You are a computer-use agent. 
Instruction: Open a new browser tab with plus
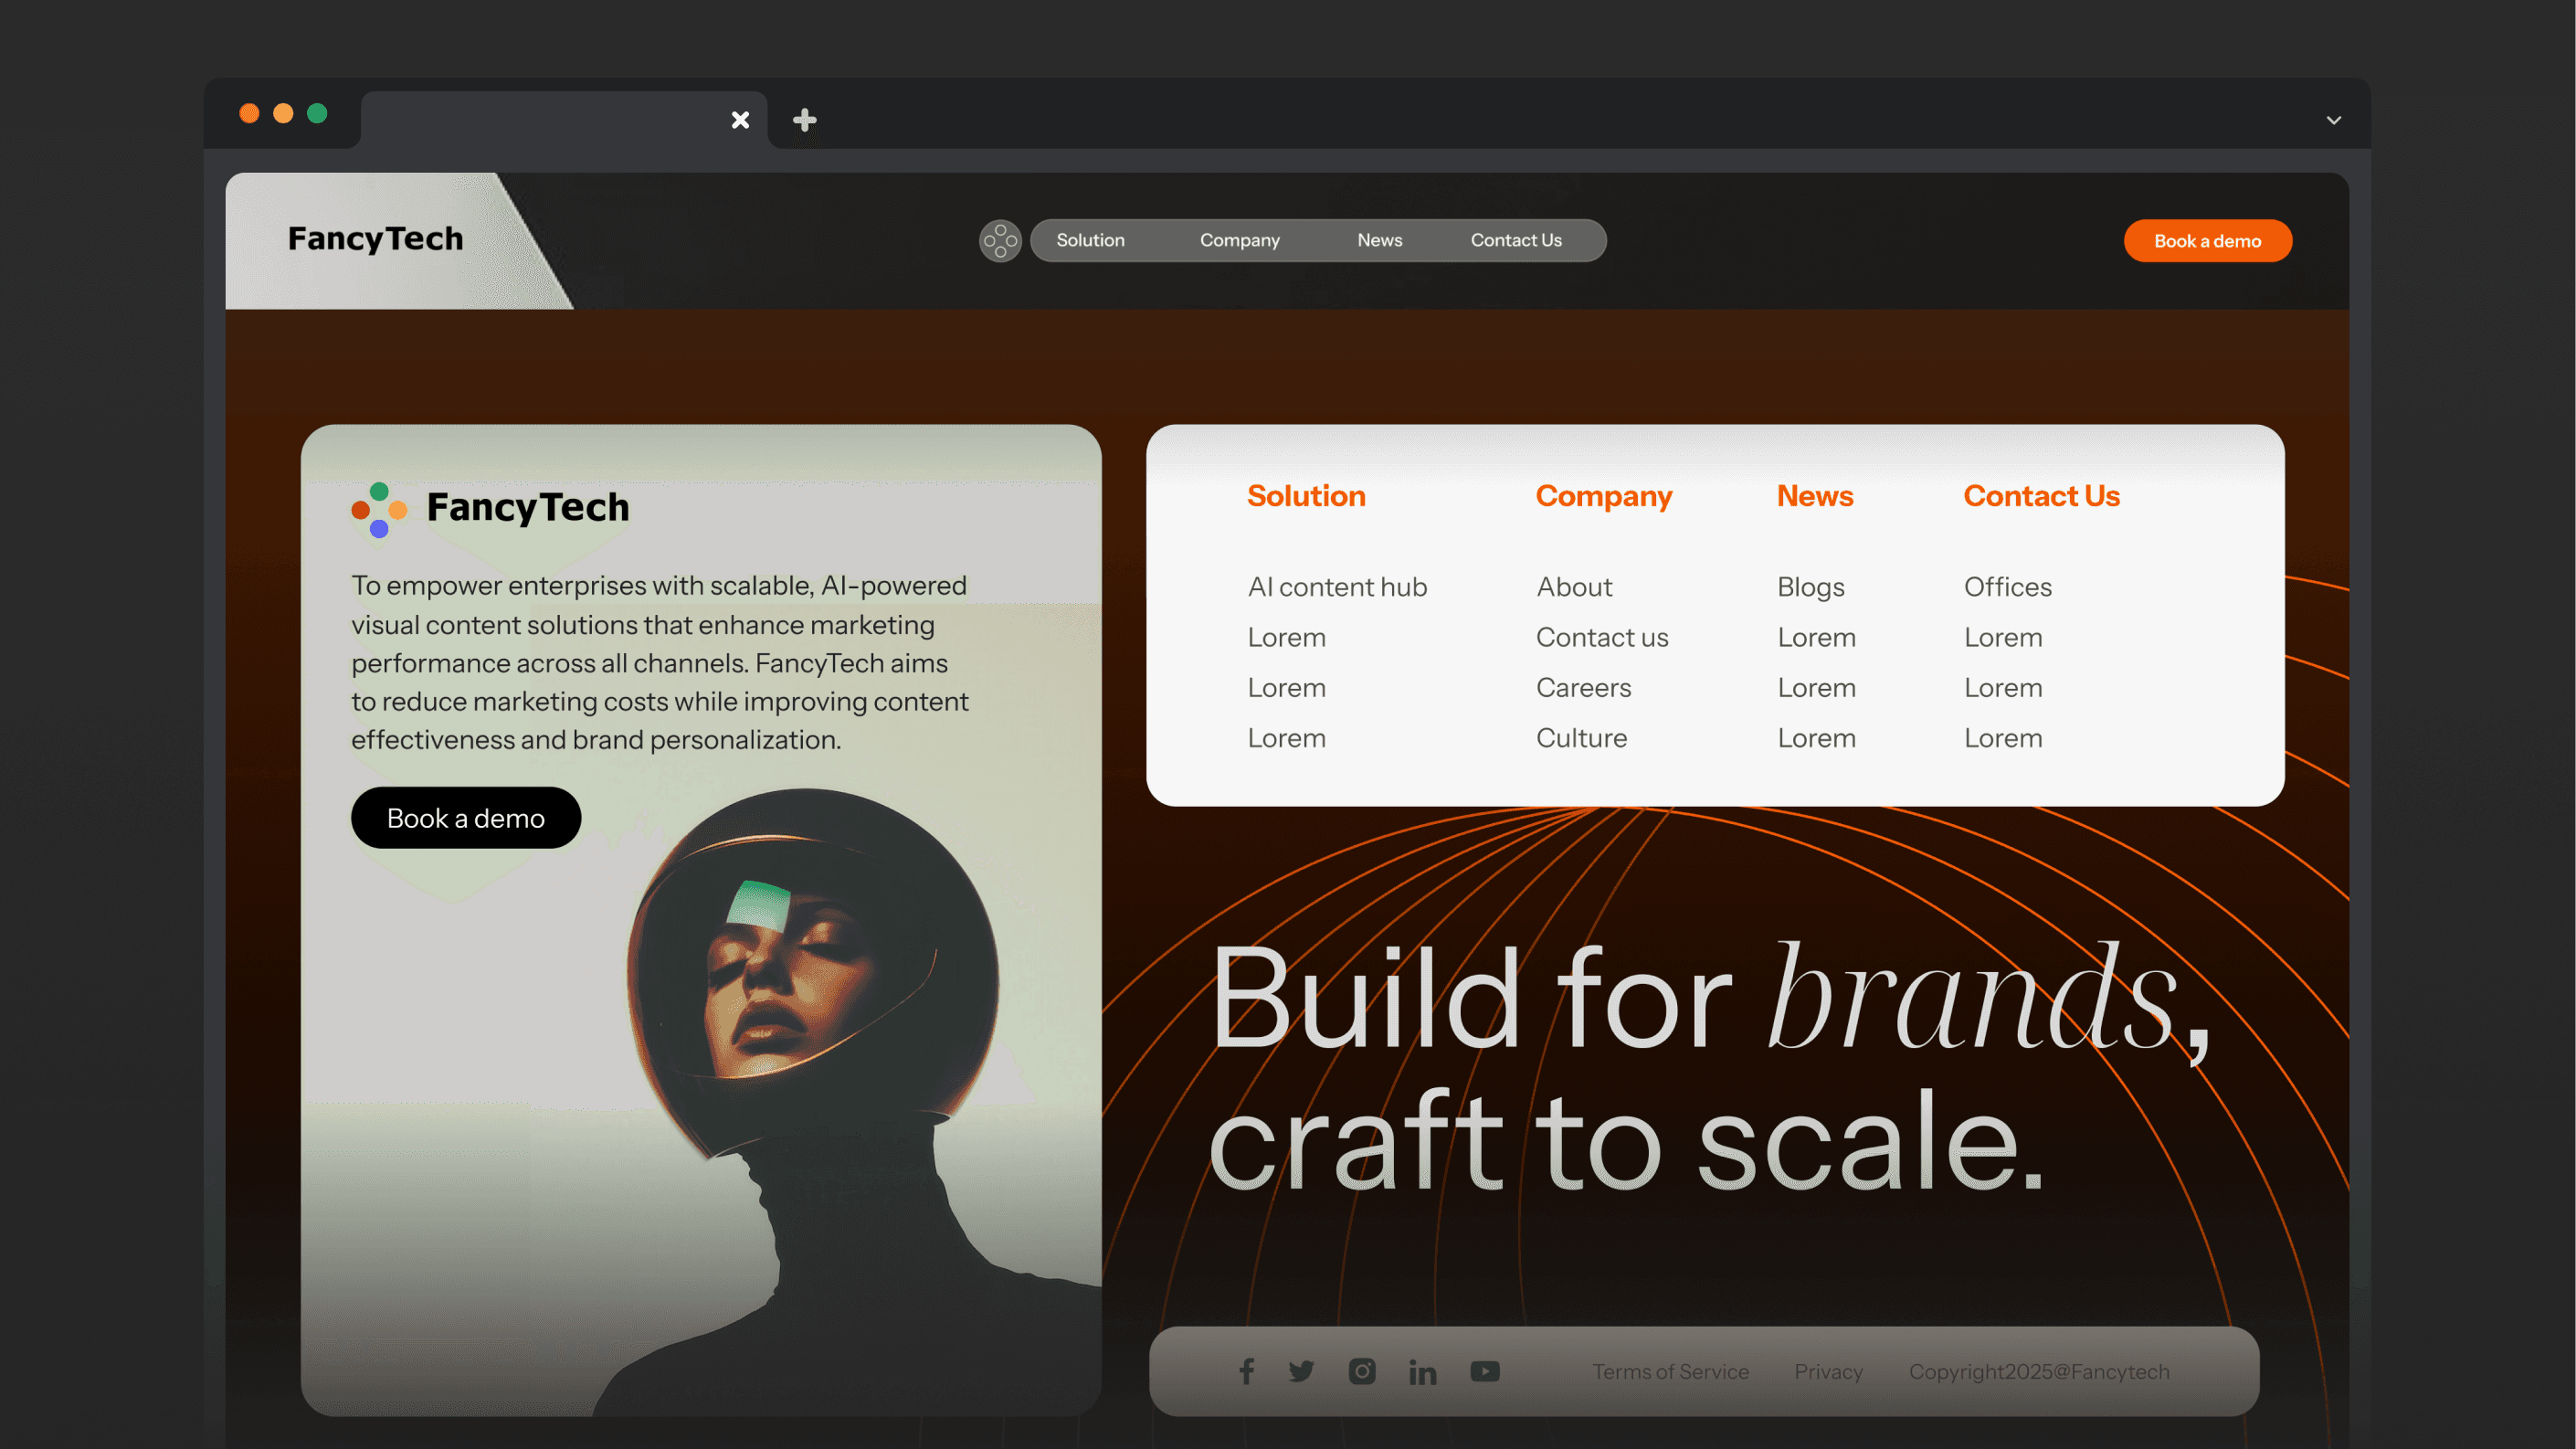[x=804, y=120]
